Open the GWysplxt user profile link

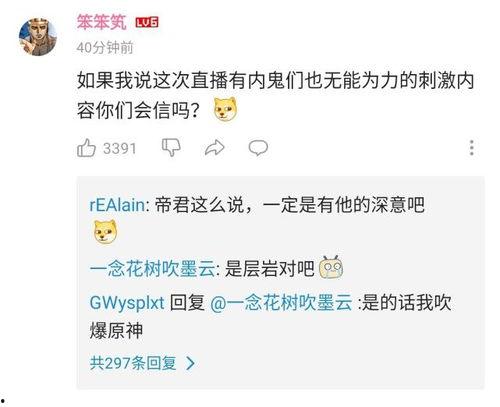[127, 303]
